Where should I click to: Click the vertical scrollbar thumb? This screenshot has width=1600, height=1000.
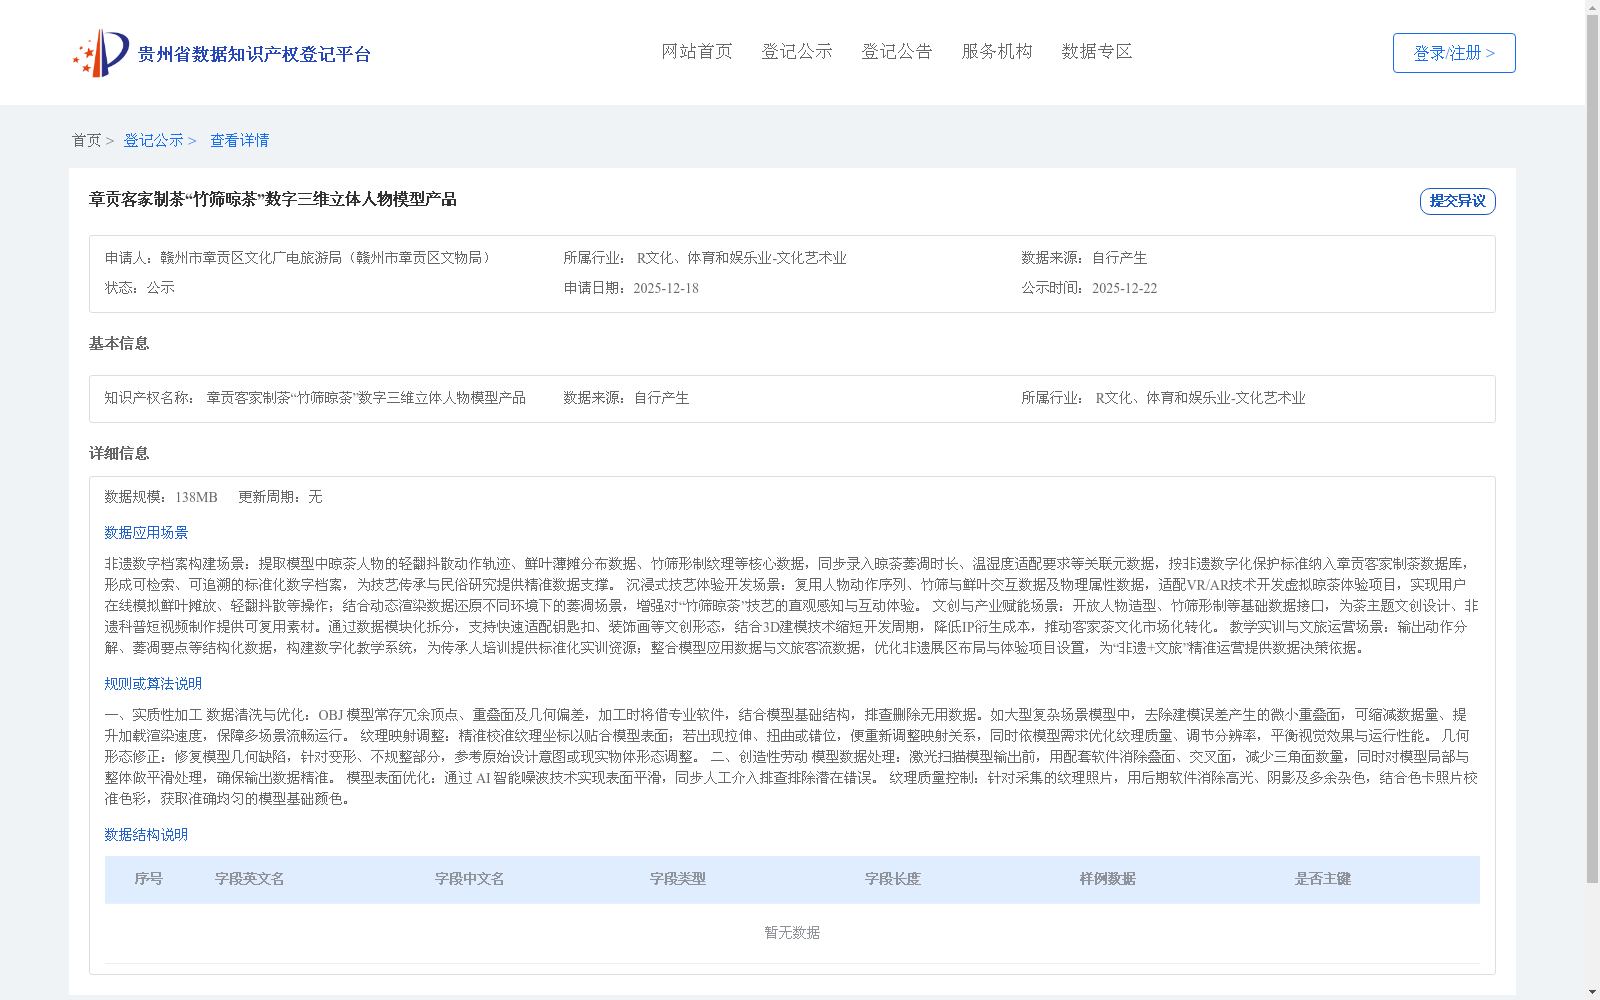tap(1592, 449)
